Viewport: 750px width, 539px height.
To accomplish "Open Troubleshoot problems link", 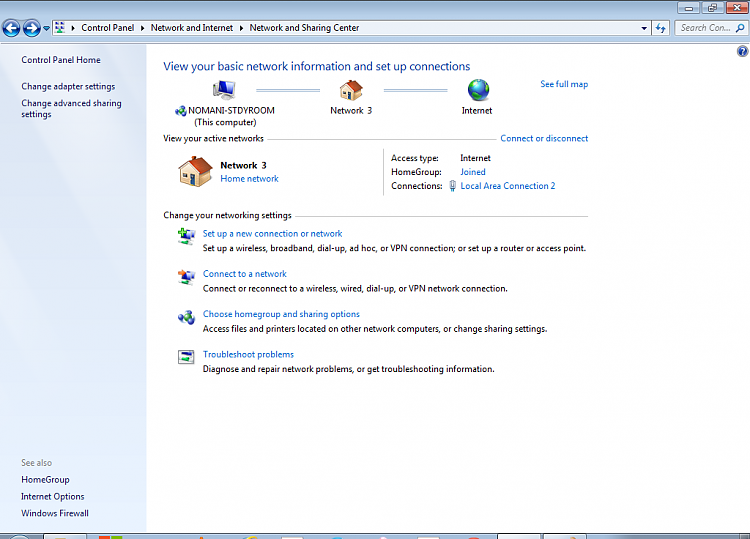I will click(248, 354).
